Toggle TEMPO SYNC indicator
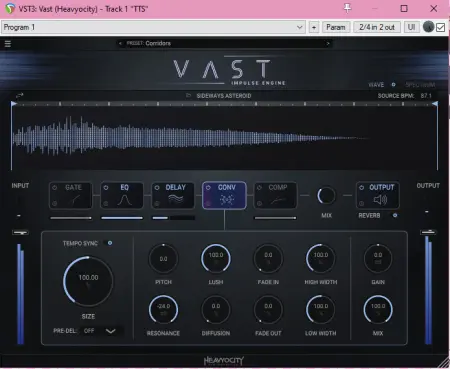Image resolution: width=450 pixels, height=369 pixels. [x=110, y=243]
